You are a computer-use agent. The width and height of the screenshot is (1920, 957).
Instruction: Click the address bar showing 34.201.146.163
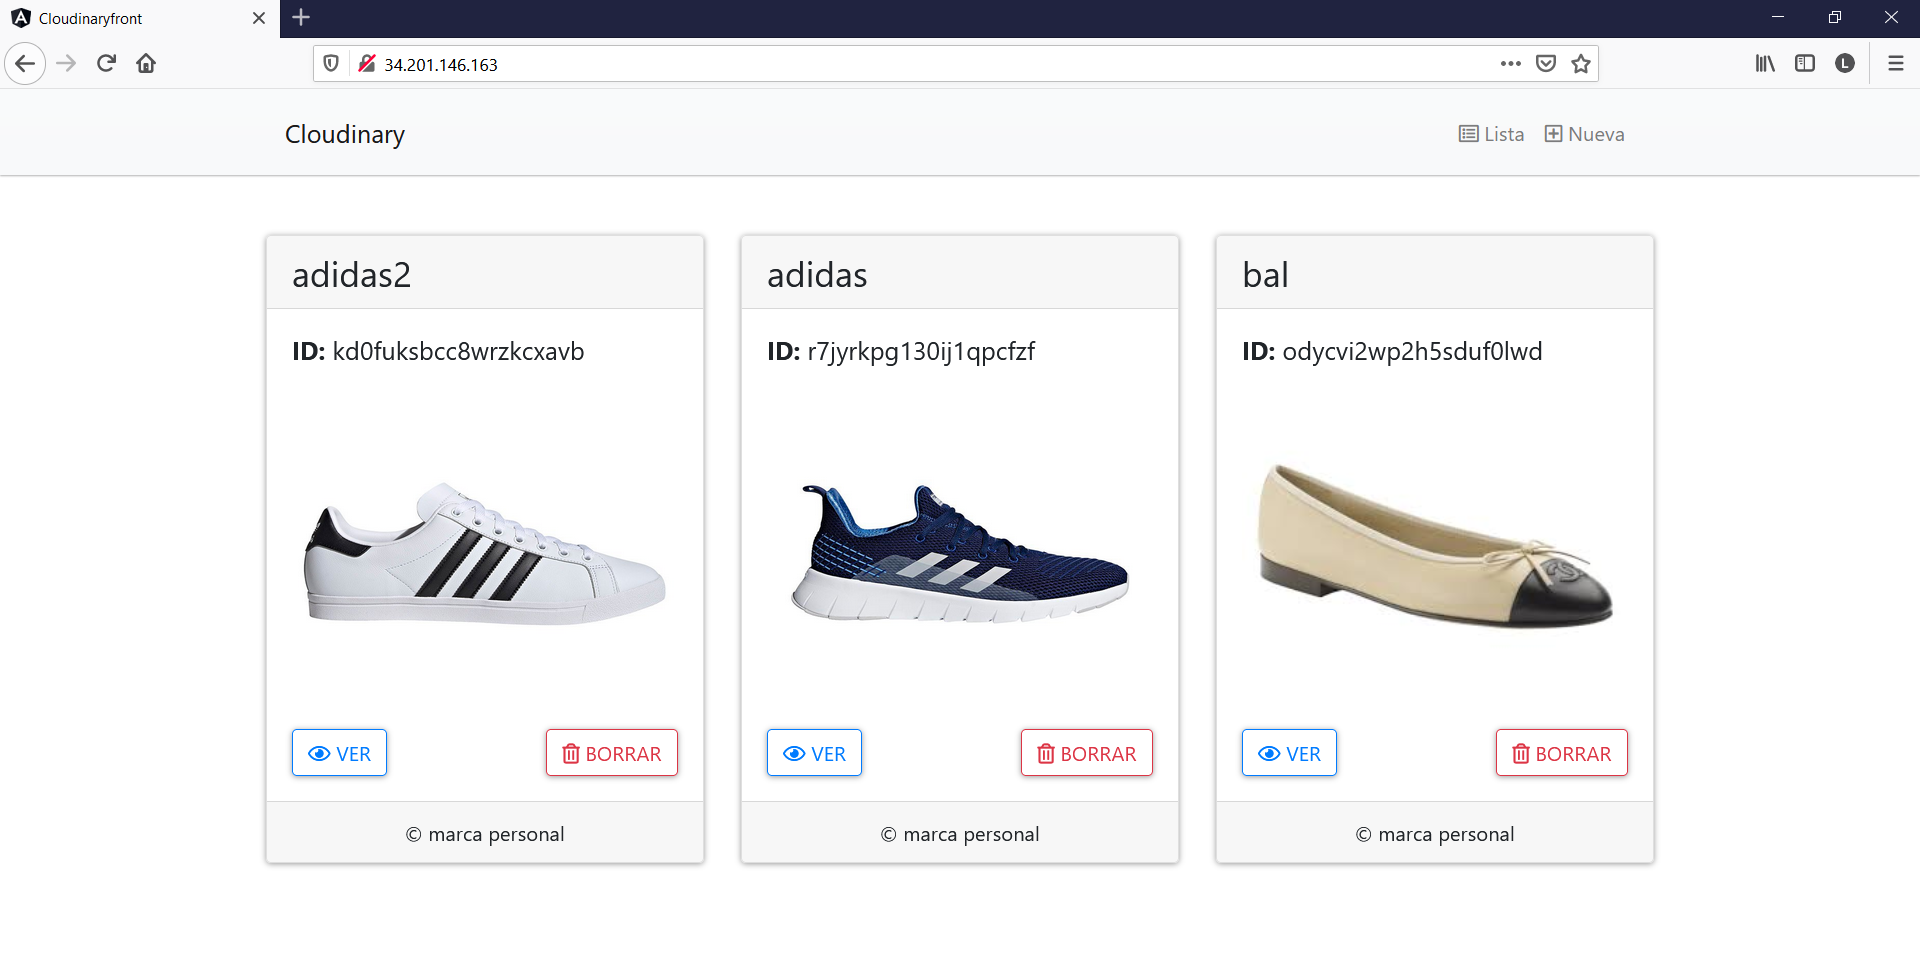pos(900,64)
